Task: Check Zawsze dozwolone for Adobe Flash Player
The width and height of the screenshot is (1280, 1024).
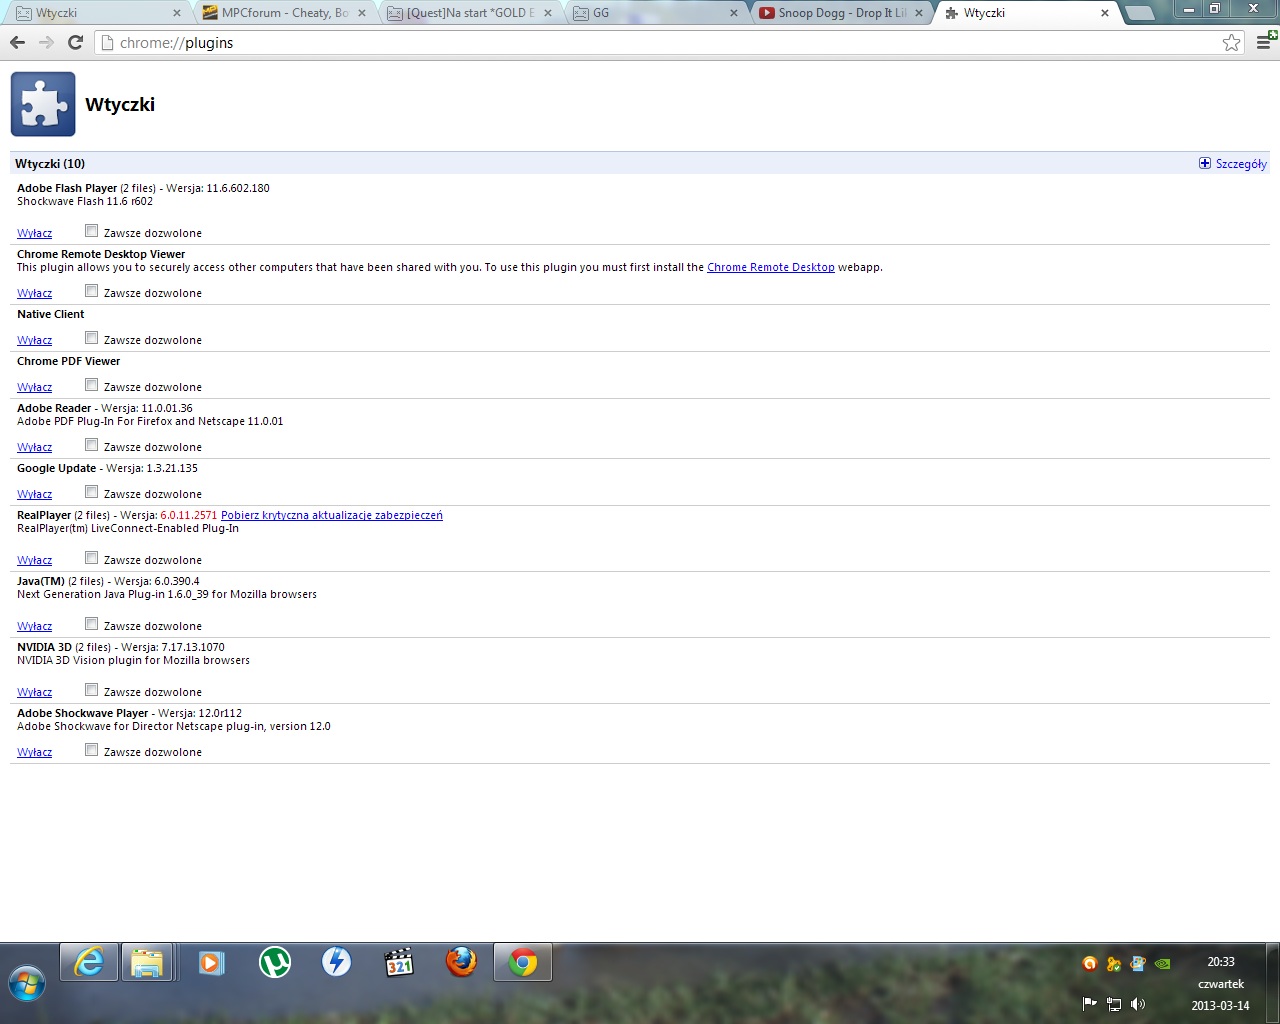Action: 91,231
